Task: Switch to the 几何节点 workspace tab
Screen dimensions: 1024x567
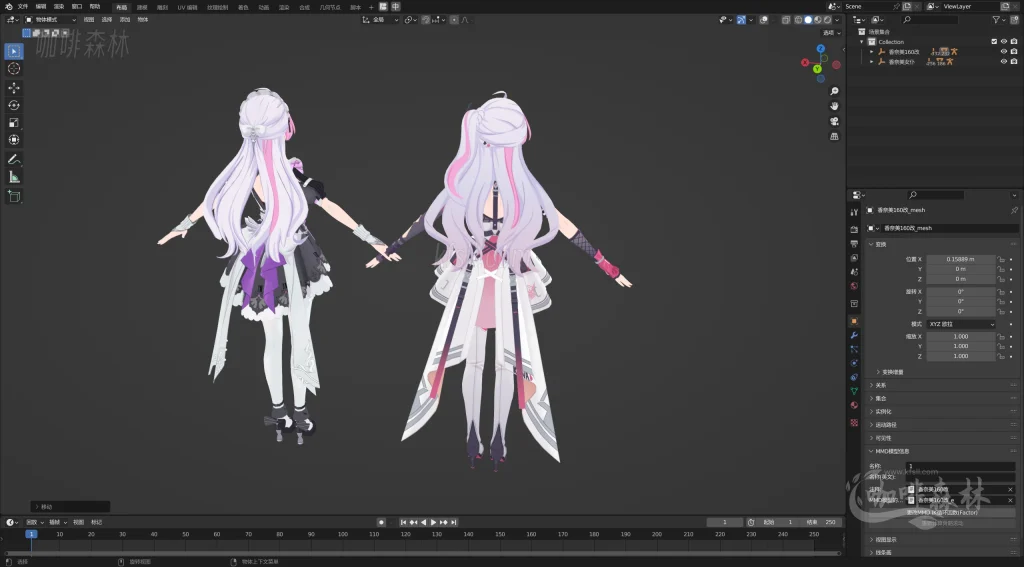Action: [330, 7]
